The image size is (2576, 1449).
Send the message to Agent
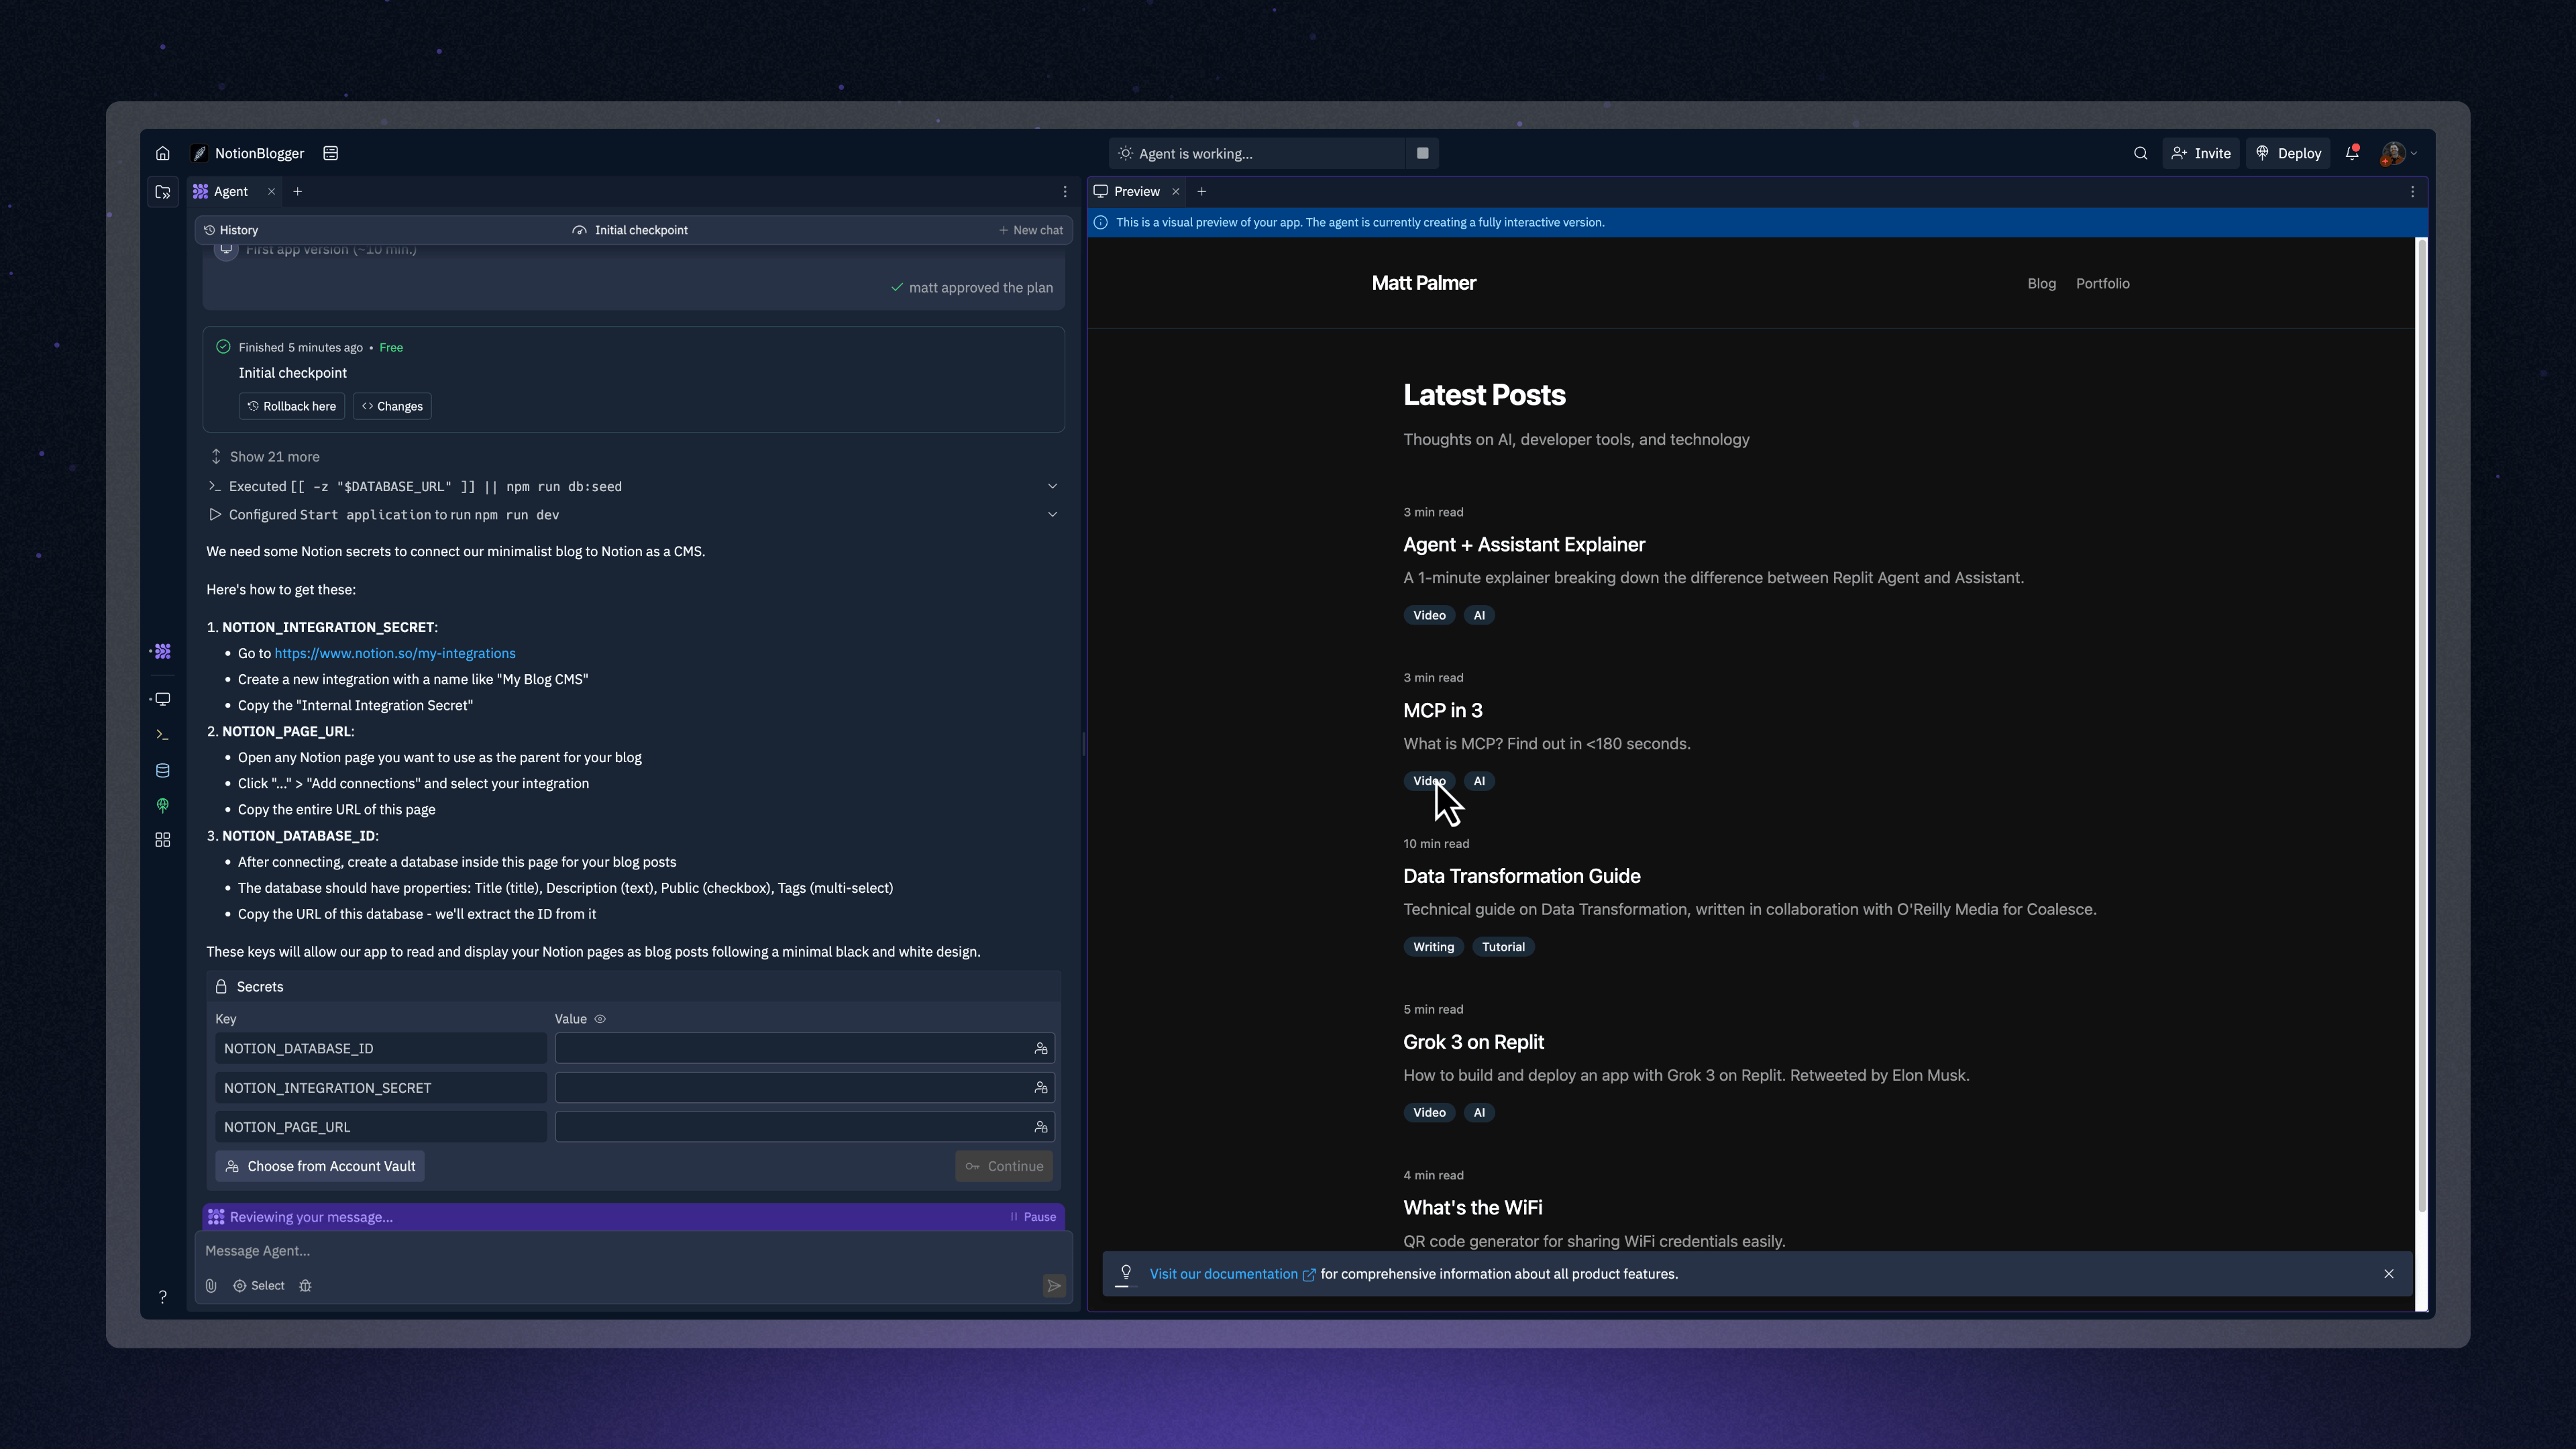coord(1054,1286)
